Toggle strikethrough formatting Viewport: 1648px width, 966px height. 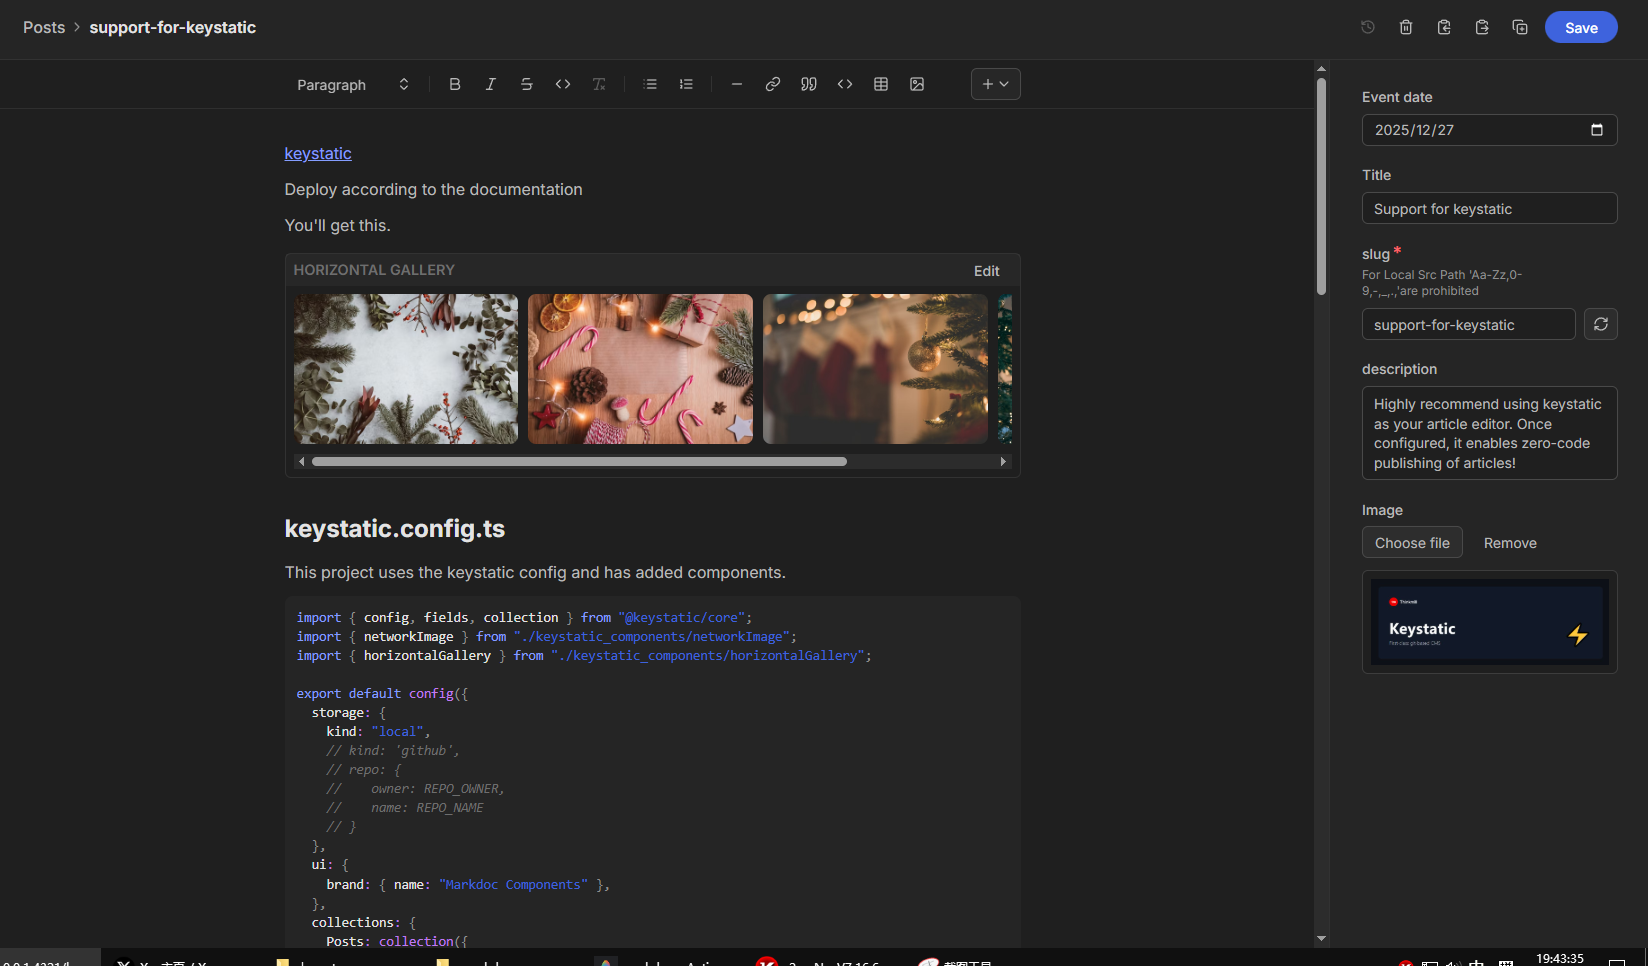527,84
